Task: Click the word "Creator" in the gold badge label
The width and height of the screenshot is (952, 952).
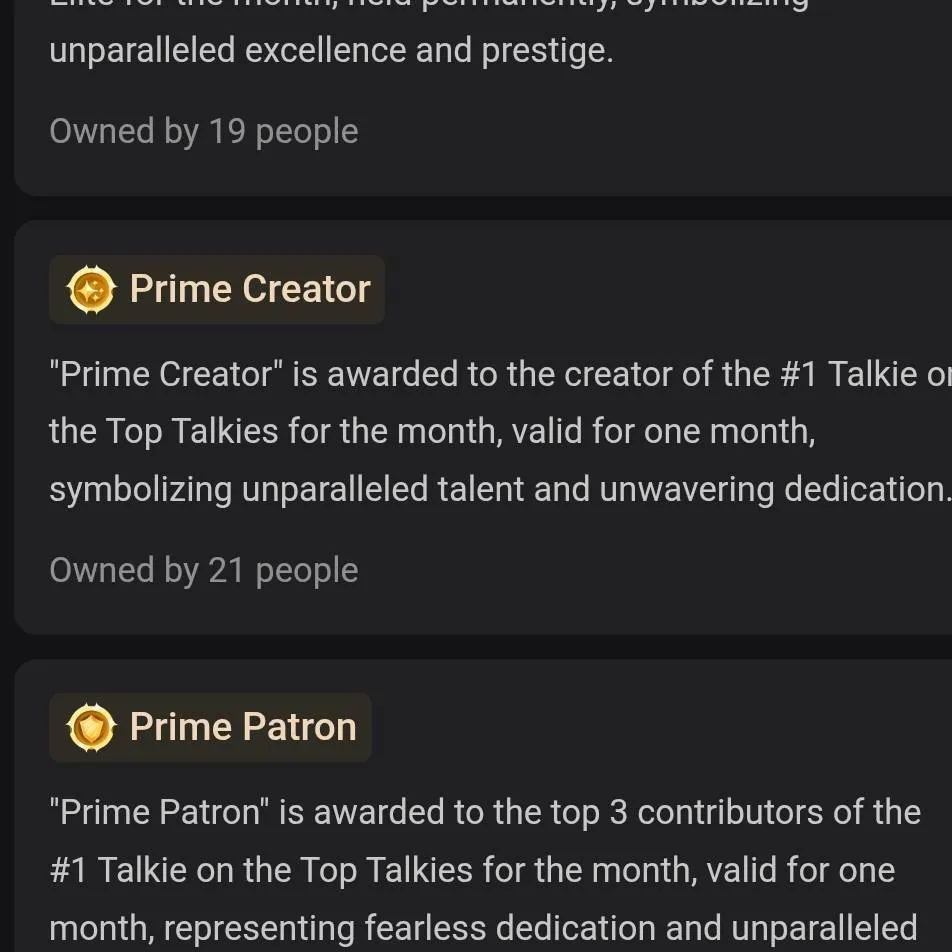Action: tap(307, 290)
